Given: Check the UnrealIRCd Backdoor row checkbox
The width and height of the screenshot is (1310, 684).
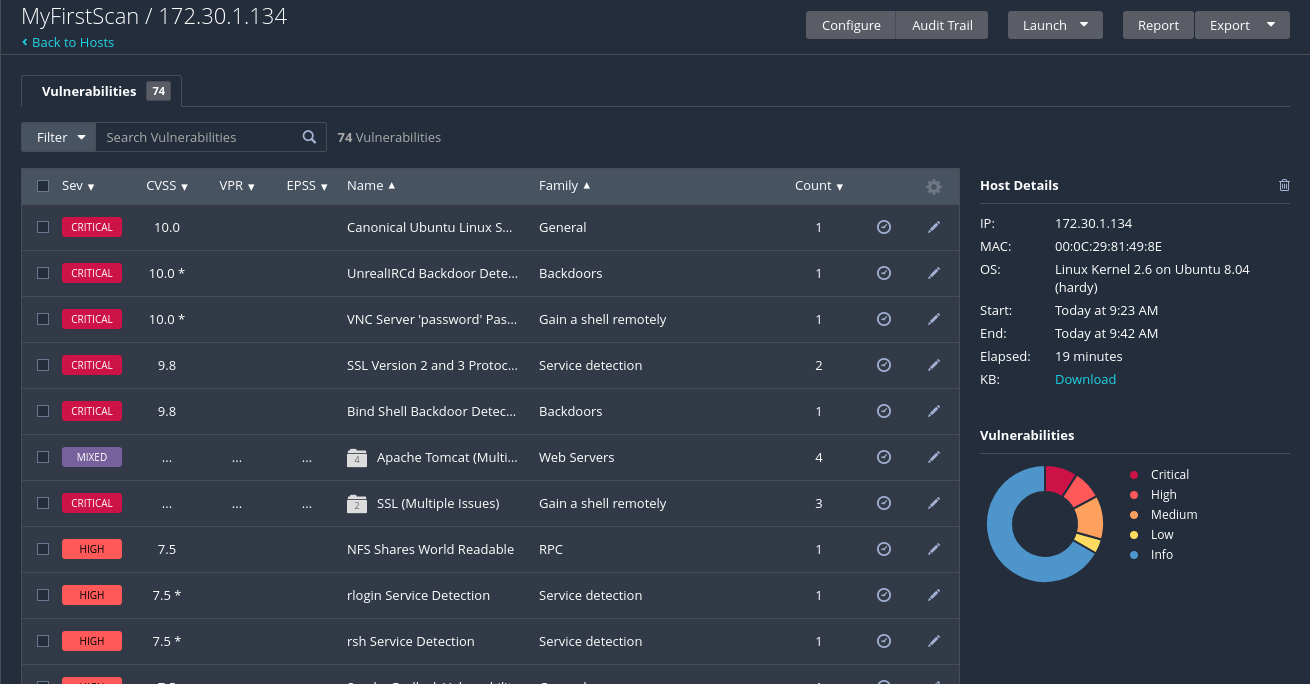Looking at the screenshot, I should (x=43, y=273).
